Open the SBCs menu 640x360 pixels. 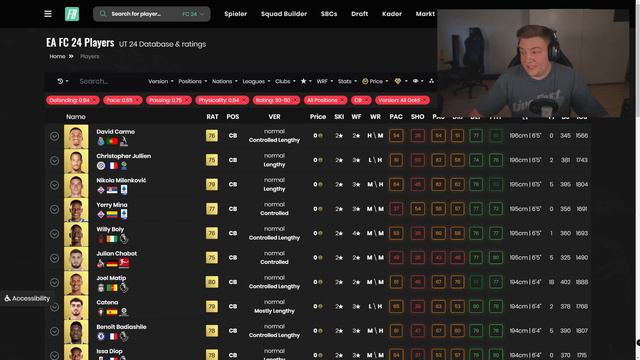click(329, 14)
